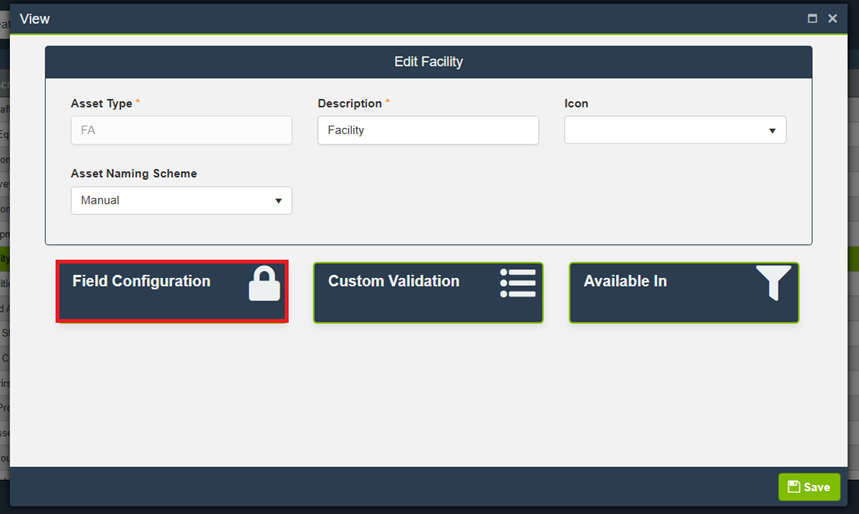Image resolution: width=859 pixels, height=514 pixels.
Task: Click the floppy disk icon on Save
Action: [794, 487]
